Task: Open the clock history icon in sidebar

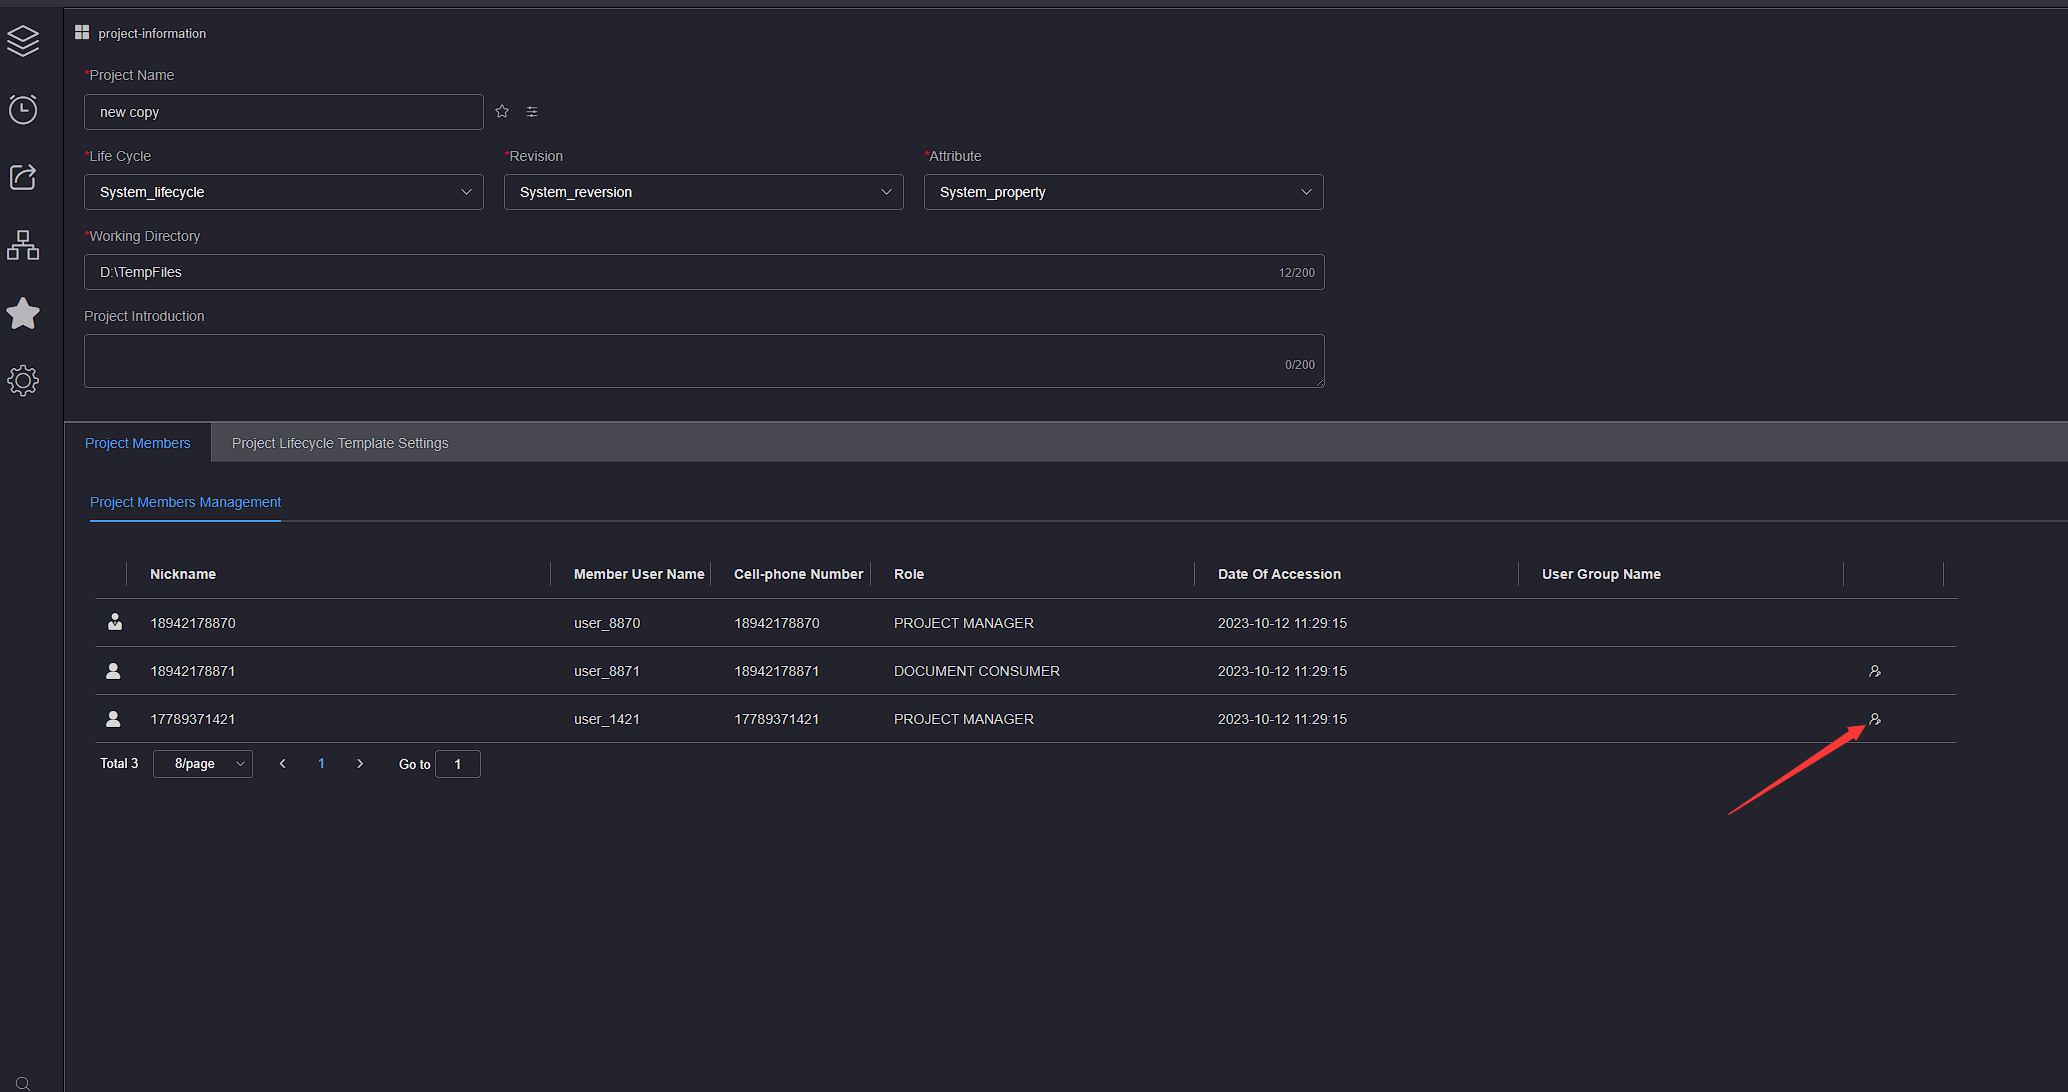Action: coord(23,109)
